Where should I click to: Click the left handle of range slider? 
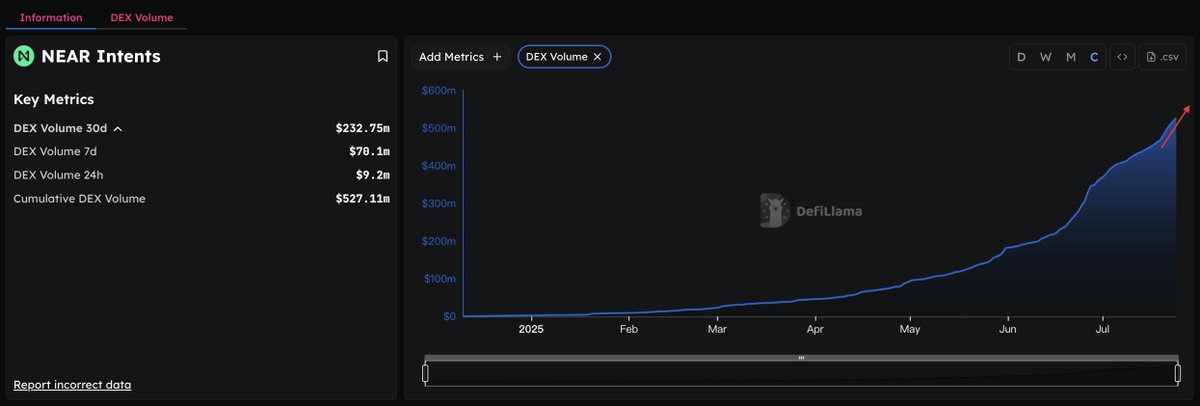pyautogui.click(x=425, y=373)
